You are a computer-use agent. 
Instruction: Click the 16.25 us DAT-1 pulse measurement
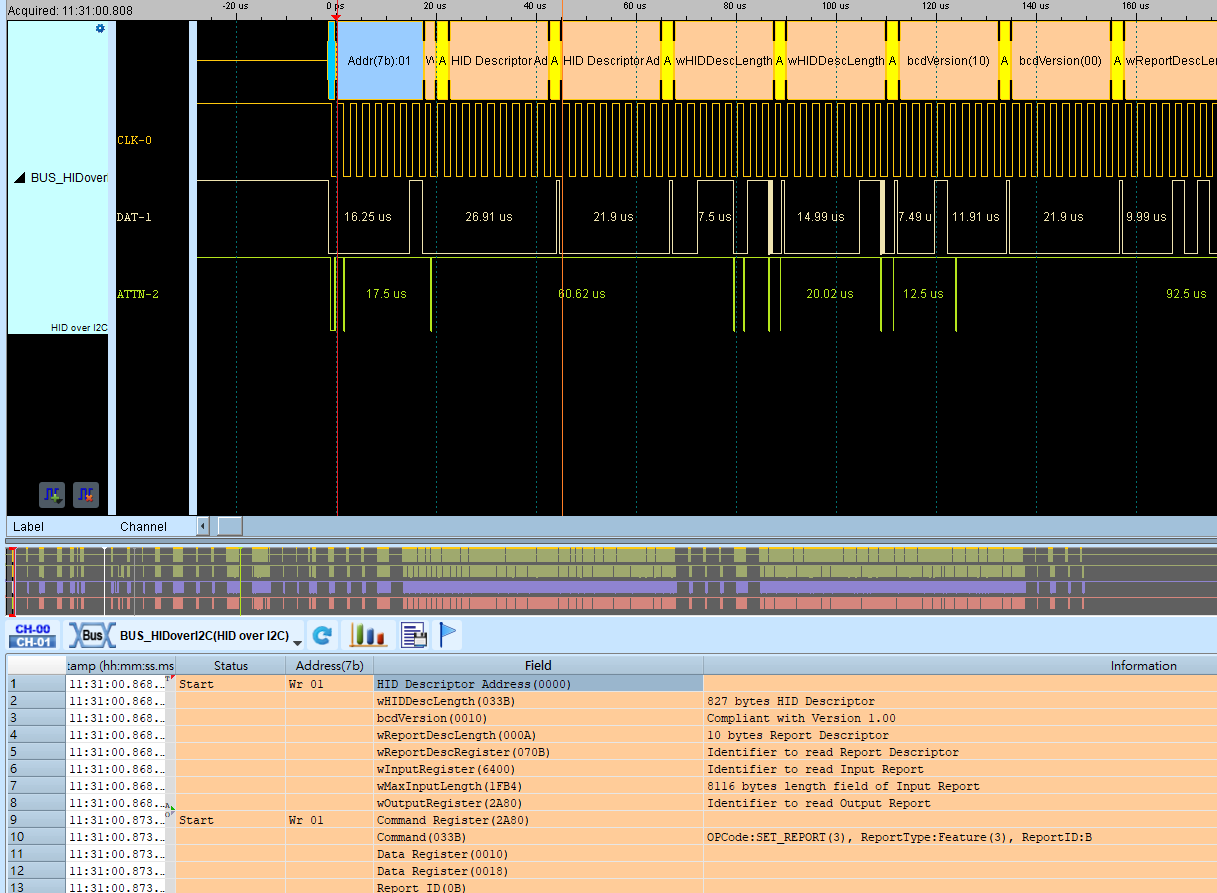point(367,217)
